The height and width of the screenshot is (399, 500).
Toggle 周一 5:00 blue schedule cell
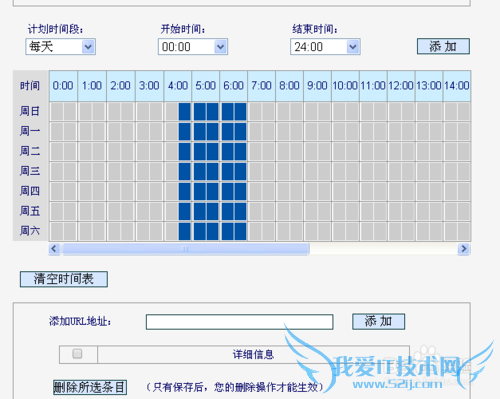coord(200,132)
